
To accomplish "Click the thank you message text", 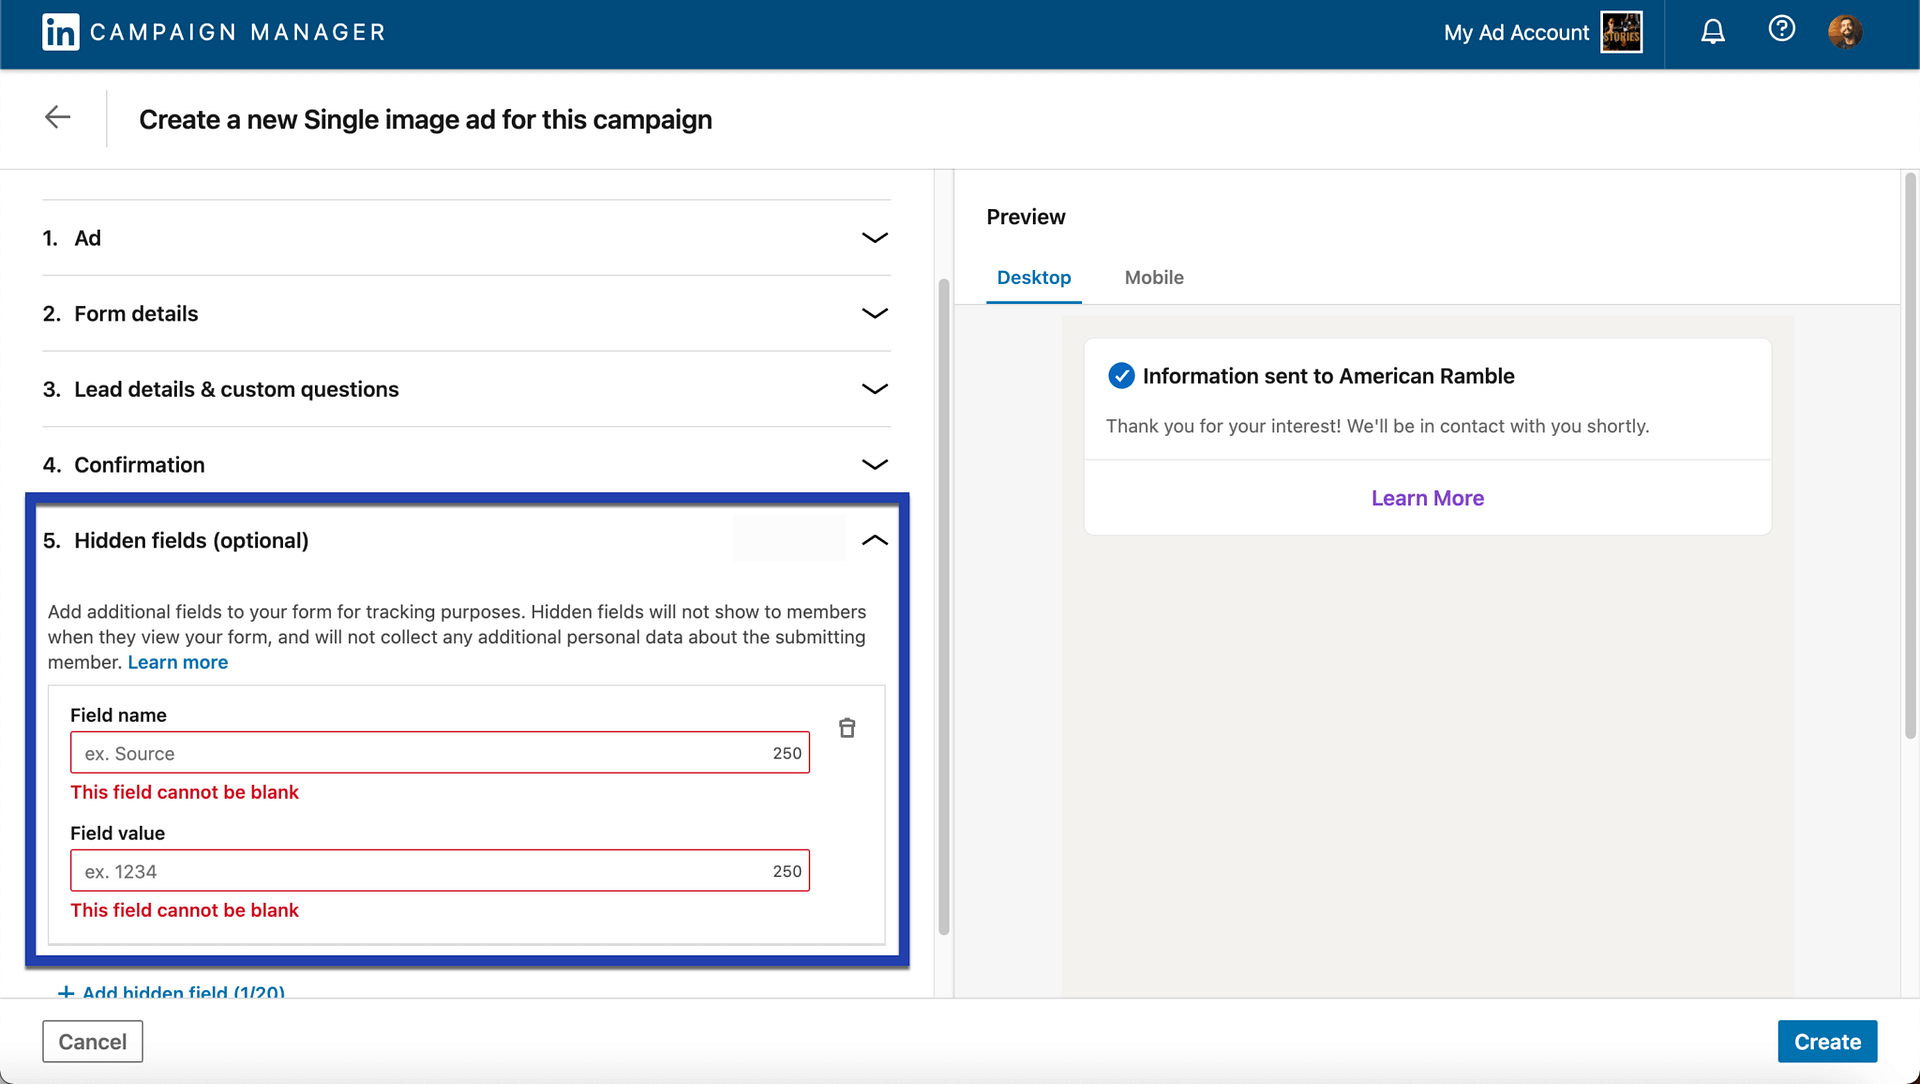I will click(1377, 426).
